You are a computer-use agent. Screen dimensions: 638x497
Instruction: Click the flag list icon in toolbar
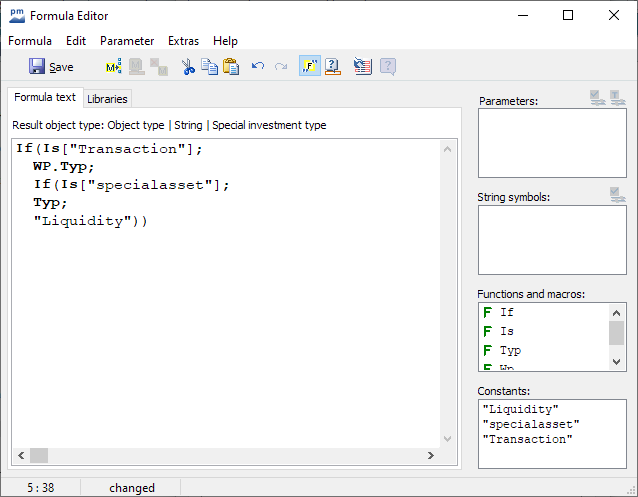point(363,67)
